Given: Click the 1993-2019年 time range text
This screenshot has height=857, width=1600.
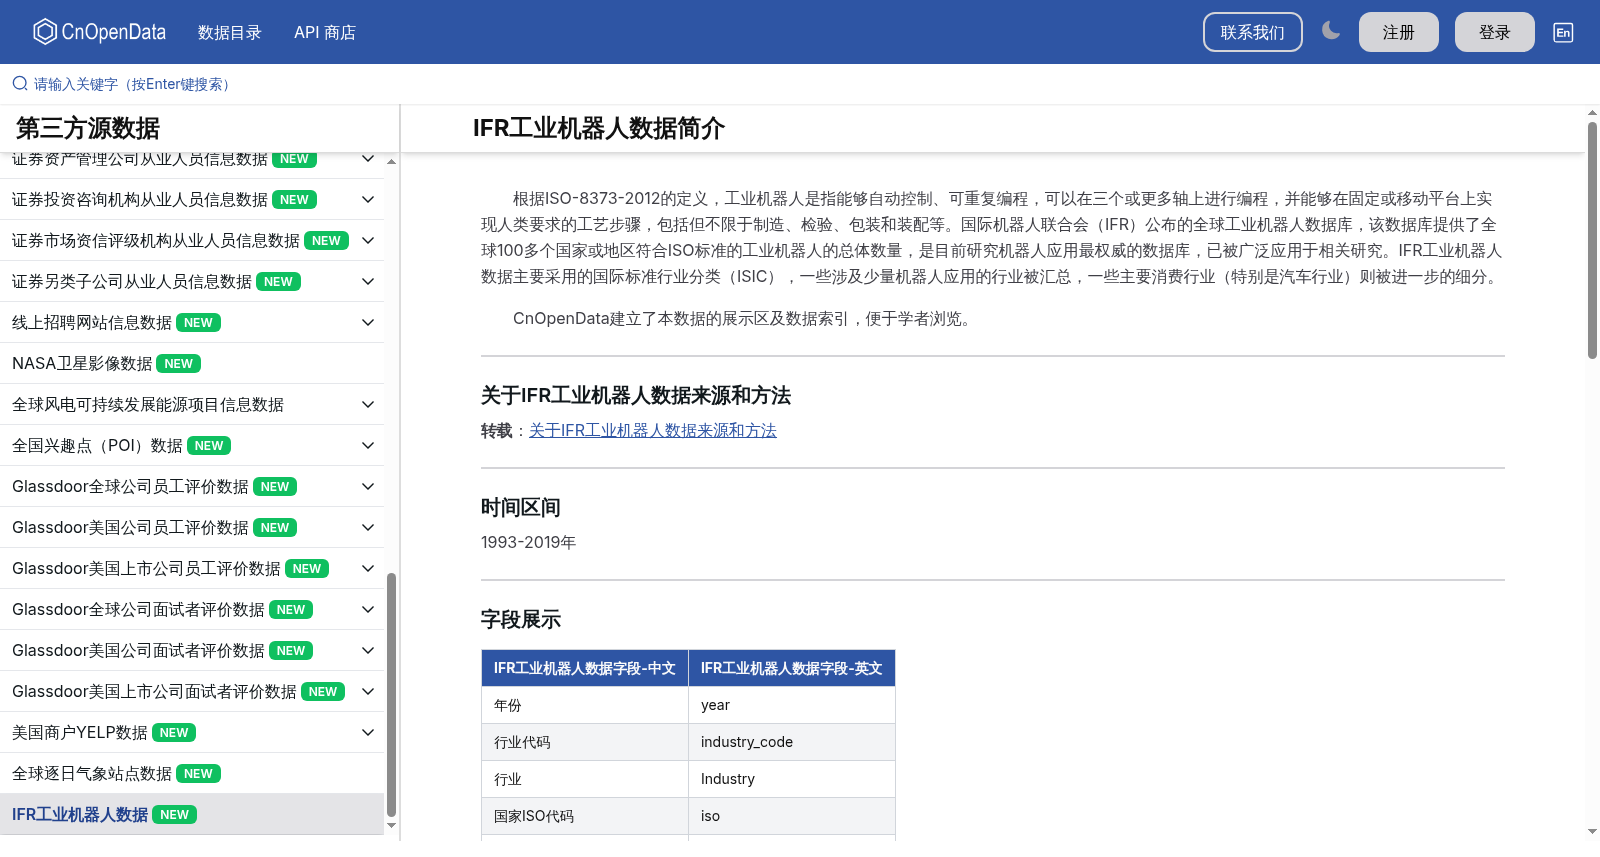Looking at the screenshot, I should pyautogui.click(x=528, y=542).
